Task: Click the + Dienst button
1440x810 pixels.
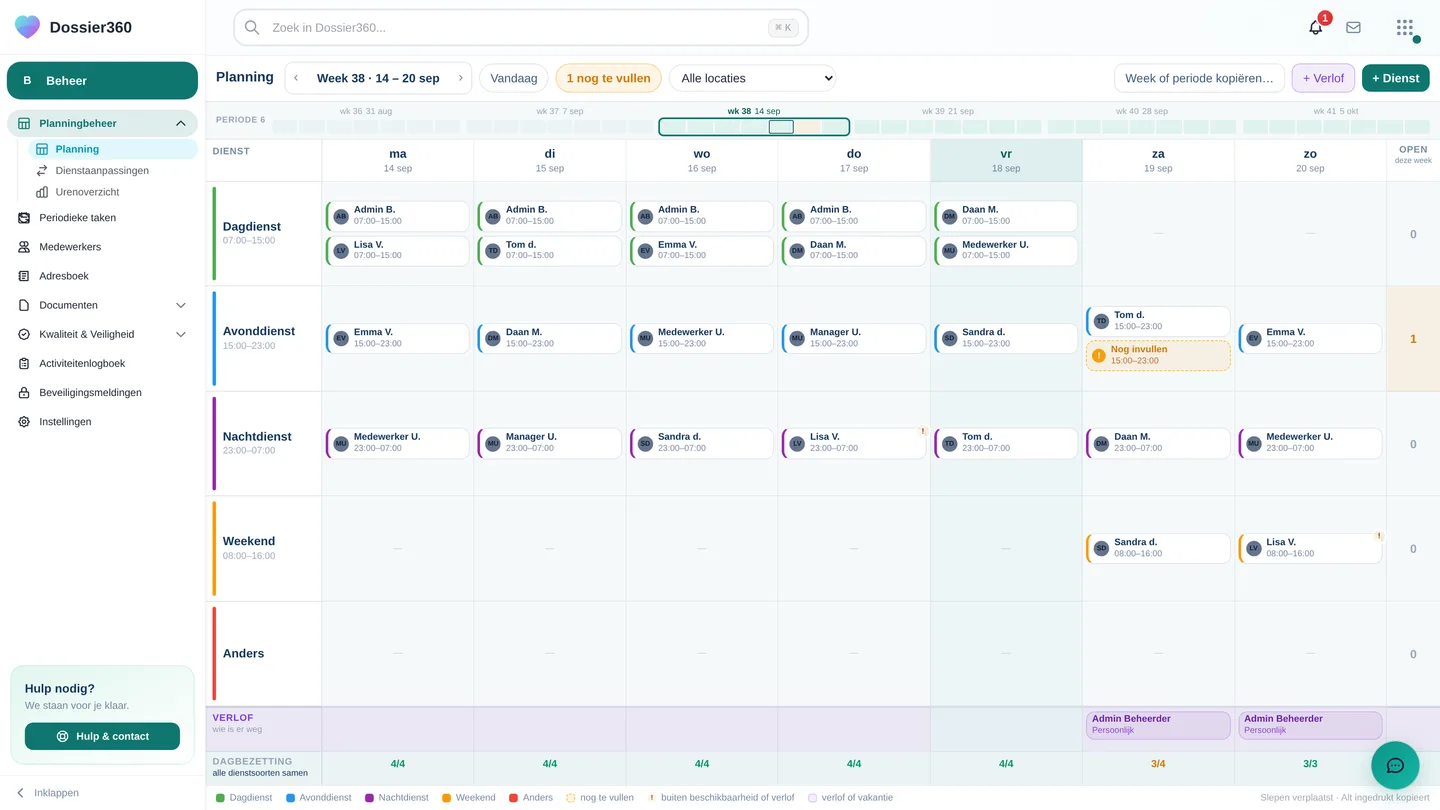Action: click(1395, 78)
